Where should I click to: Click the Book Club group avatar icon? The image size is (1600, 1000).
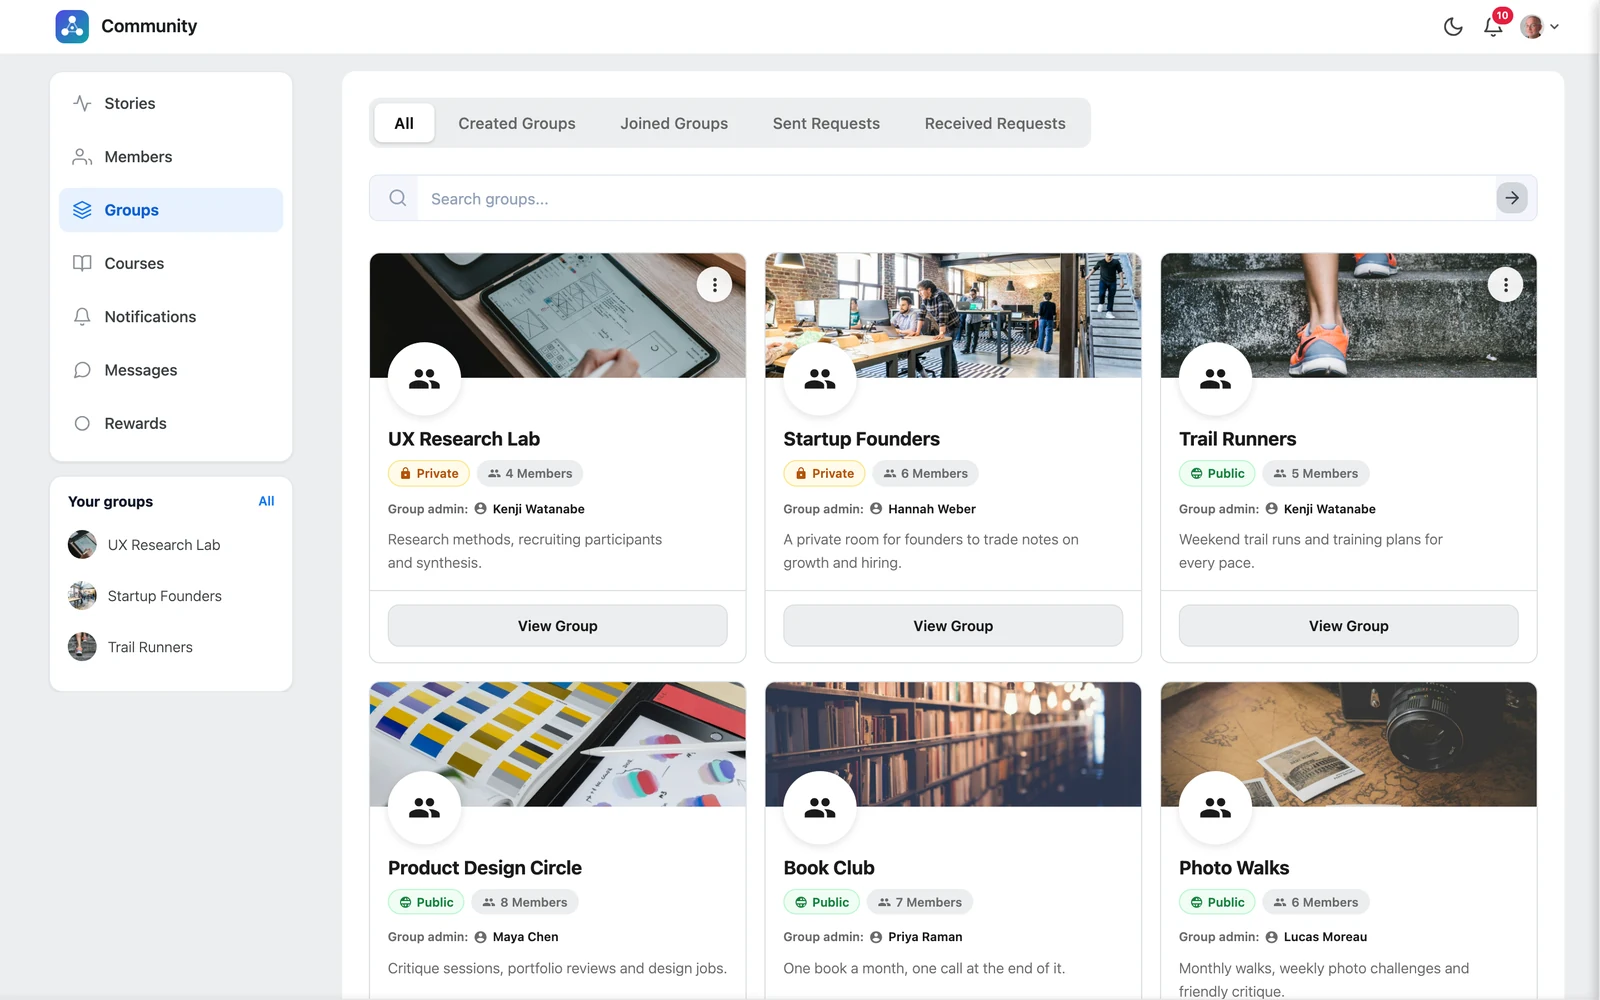click(820, 807)
